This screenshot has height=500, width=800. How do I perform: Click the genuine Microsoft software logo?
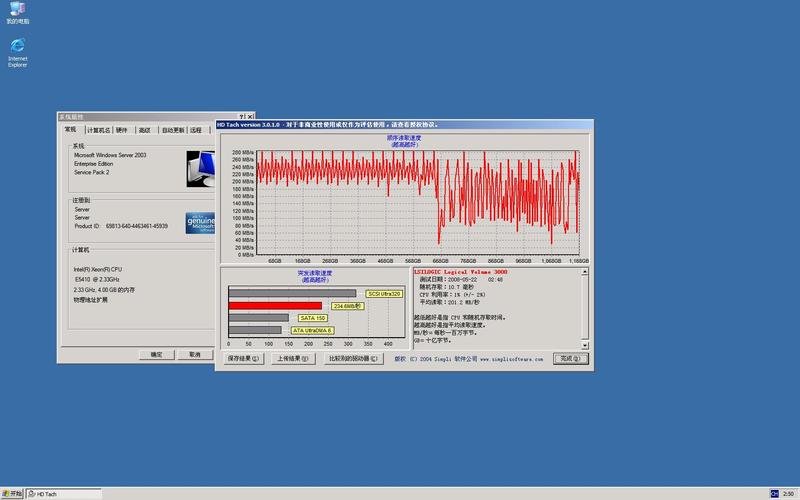200,223
